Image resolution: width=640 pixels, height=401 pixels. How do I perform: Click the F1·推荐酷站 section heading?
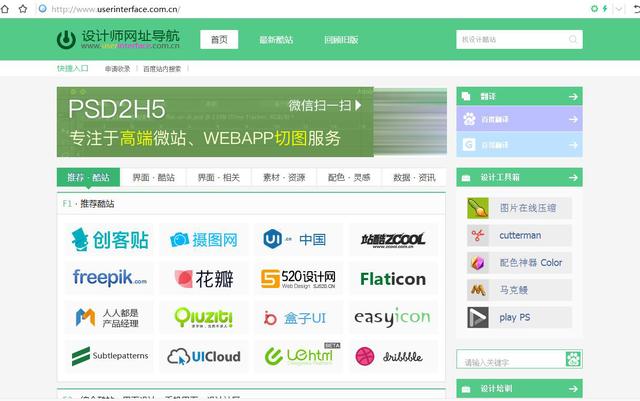[x=89, y=203]
